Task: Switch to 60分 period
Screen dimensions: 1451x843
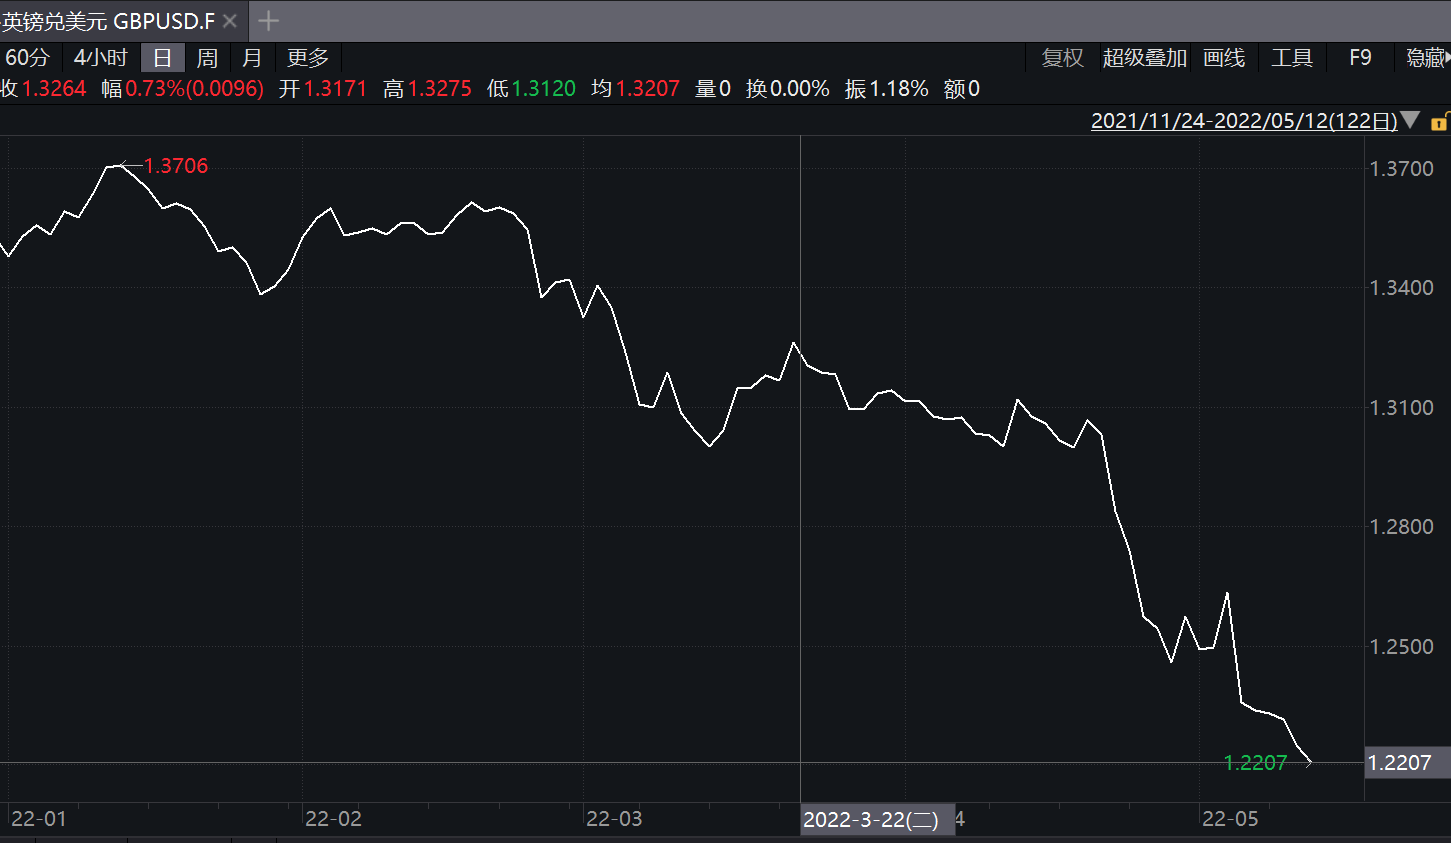Action: pyautogui.click(x=27, y=58)
